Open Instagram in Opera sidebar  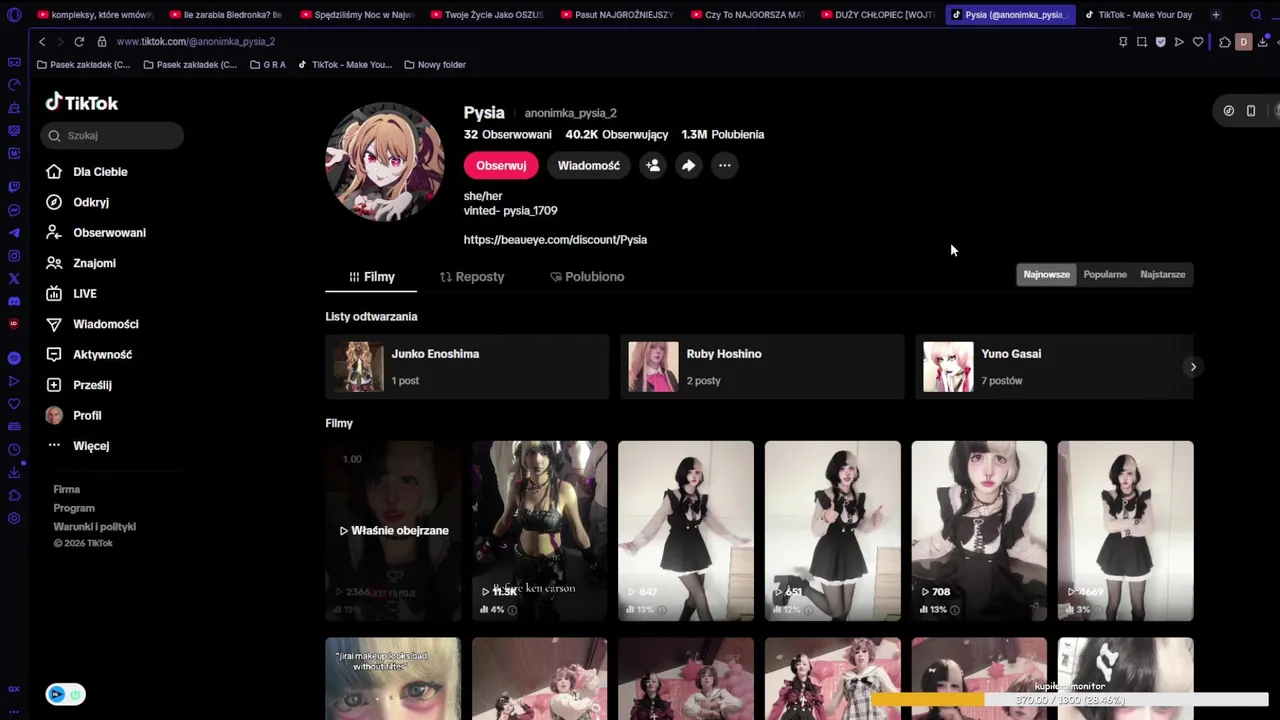(14, 256)
